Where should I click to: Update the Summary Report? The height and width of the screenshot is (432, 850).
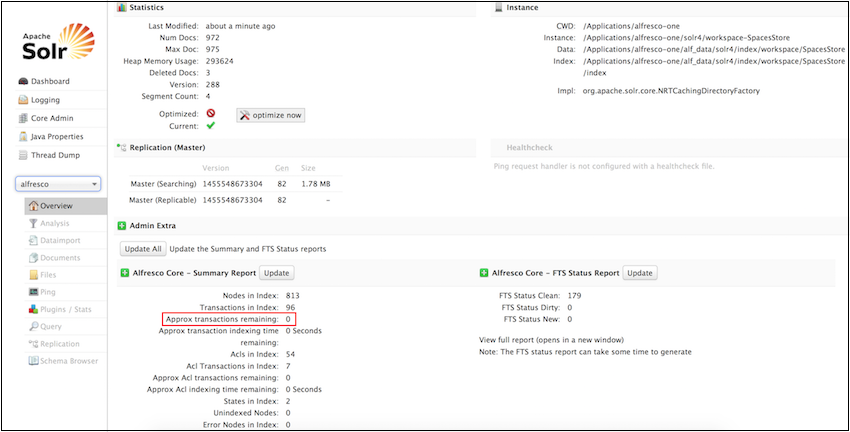276,273
